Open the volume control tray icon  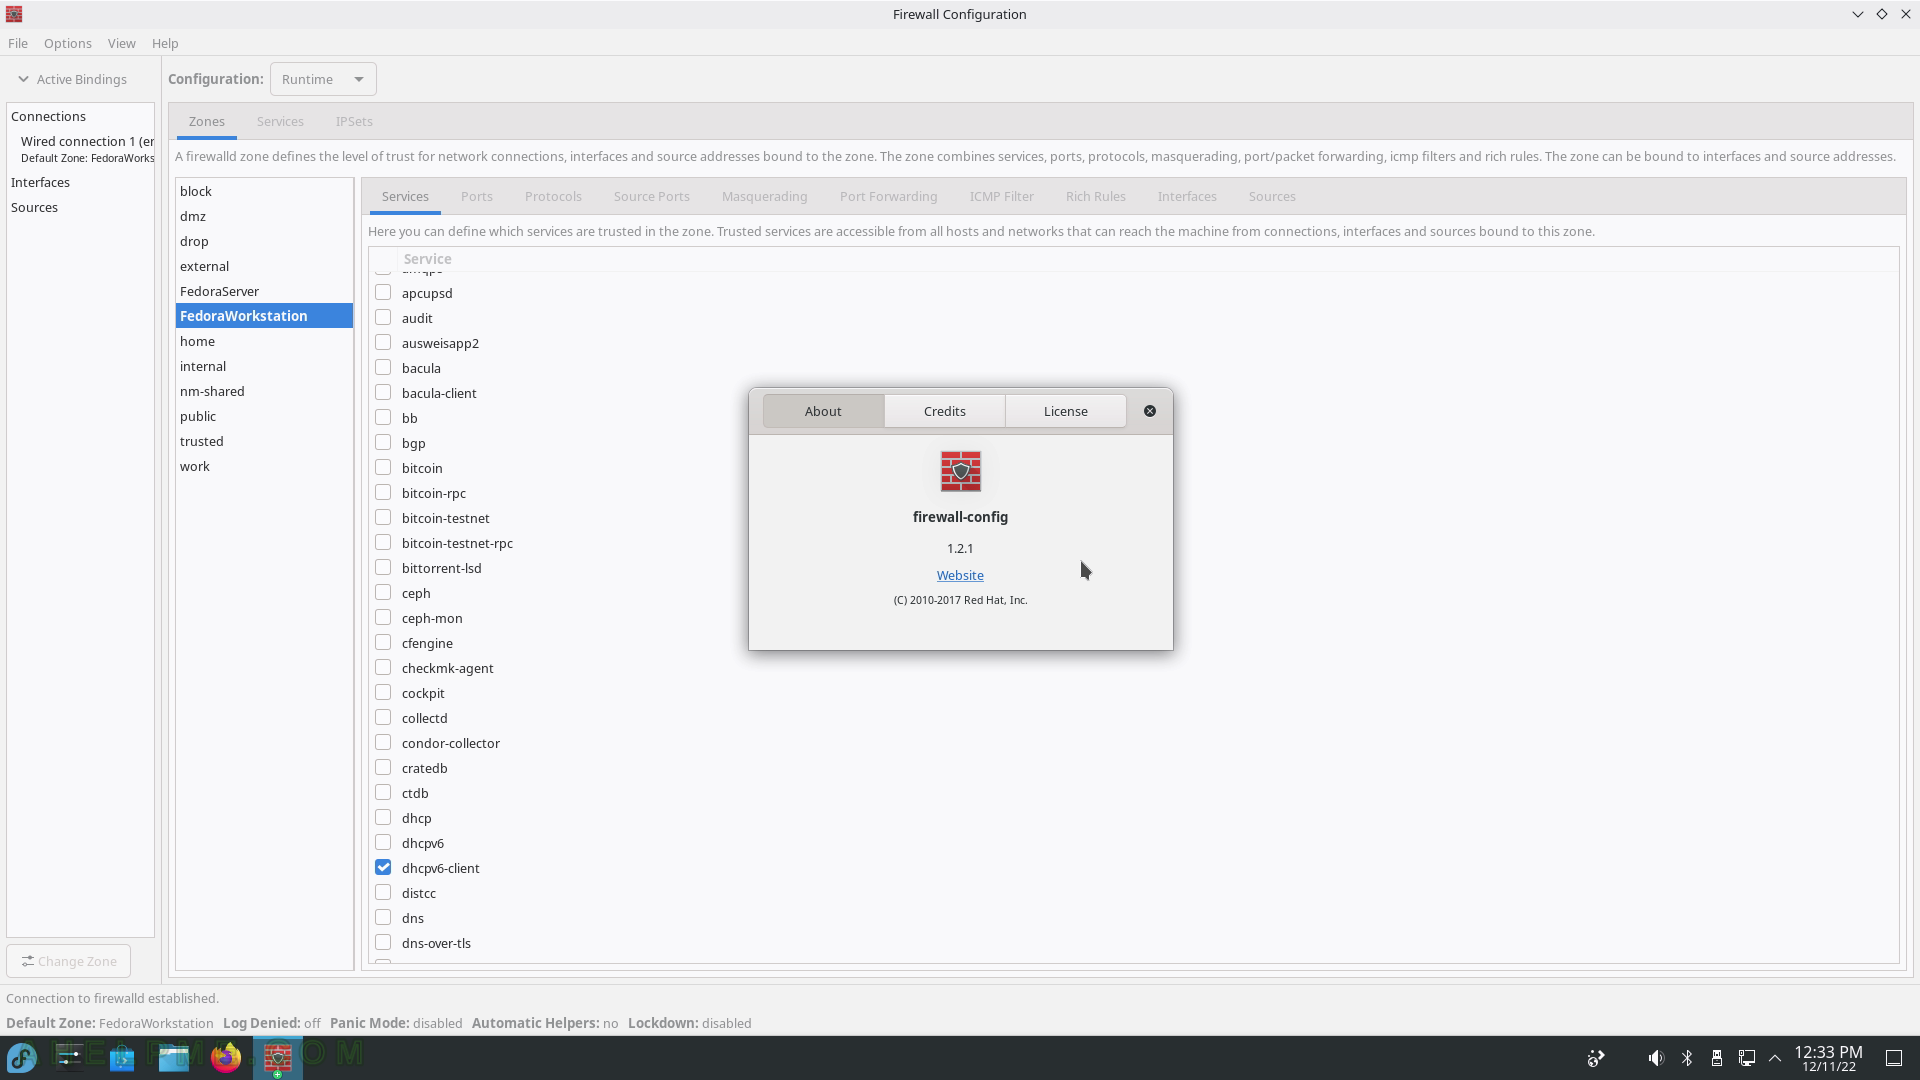pos(1656,1058)
